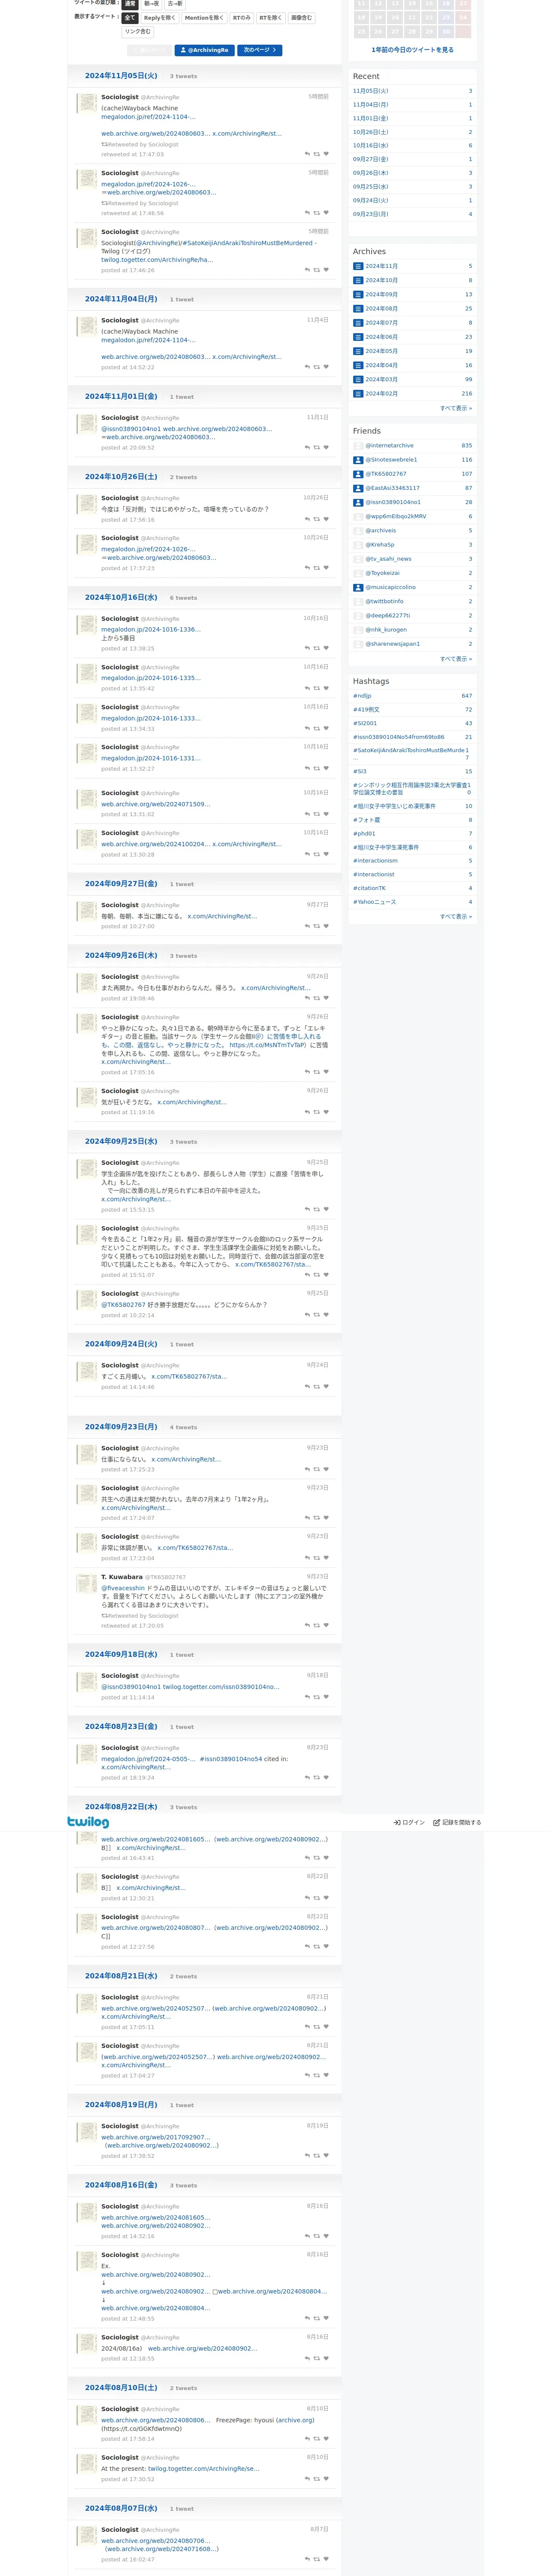View 1年前の今日のツイートを見る link
551x2576 pixels.
[x=412, y=49]
